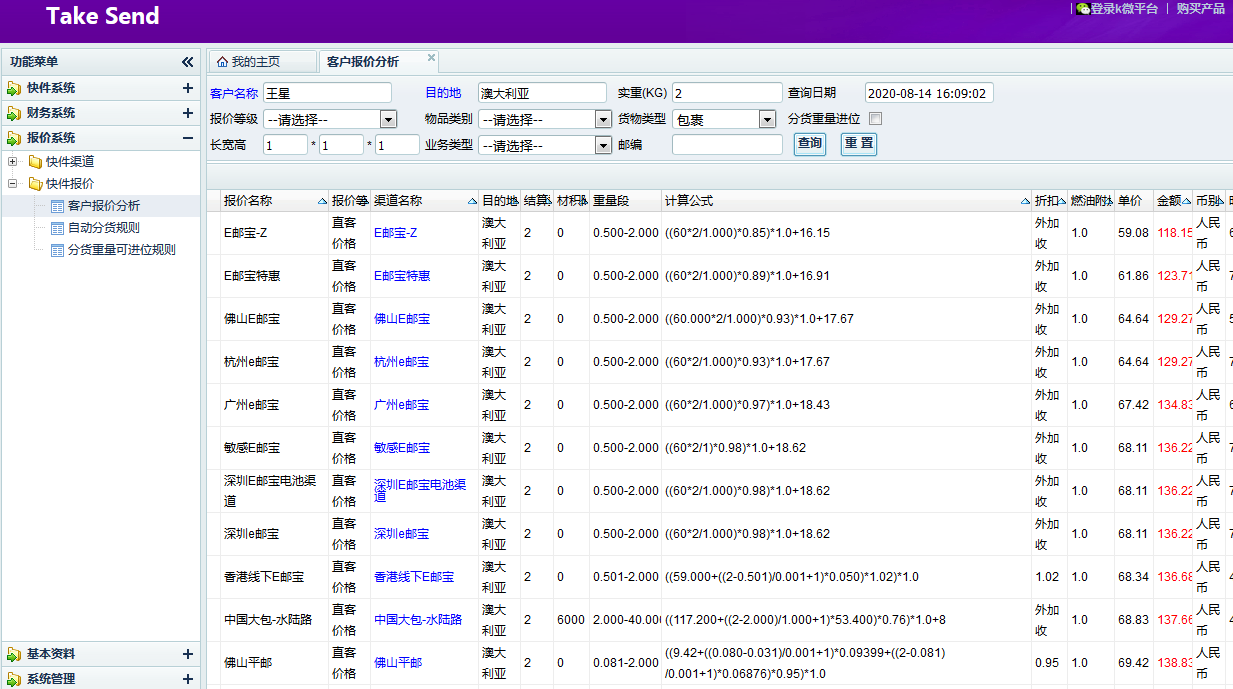The height and width of the screenshot is (689, 1233).
Task: Close the 客户报价分析 tab
Action: (431, 58)
